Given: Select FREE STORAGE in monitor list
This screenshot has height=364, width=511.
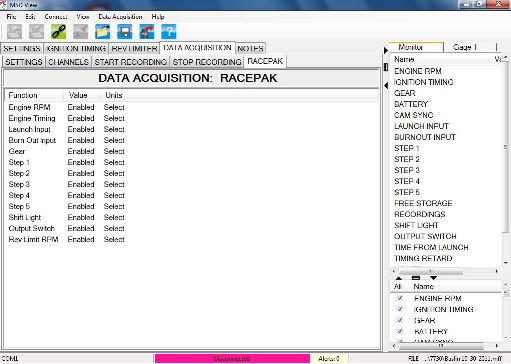Looking at the screenshot, I should 423,203.
